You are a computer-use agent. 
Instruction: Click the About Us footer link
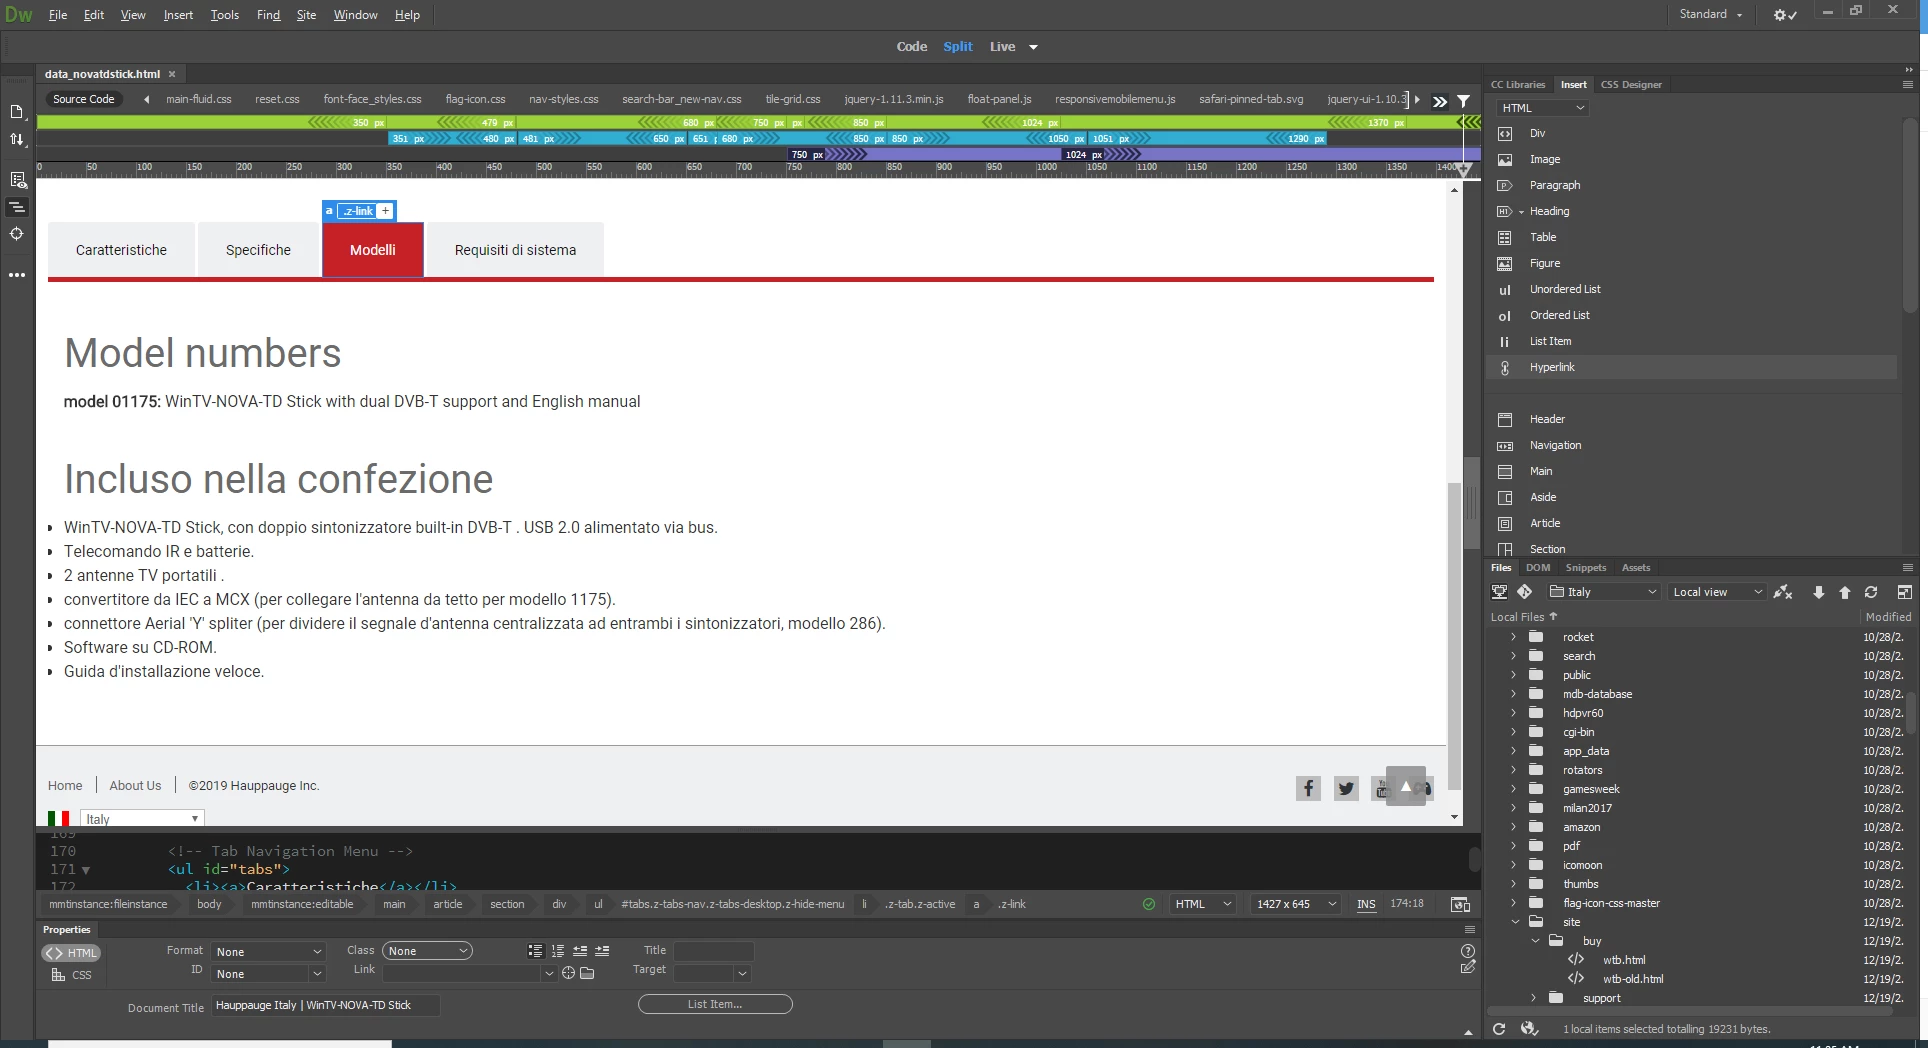pyautogui.click(x=135, y=786)
